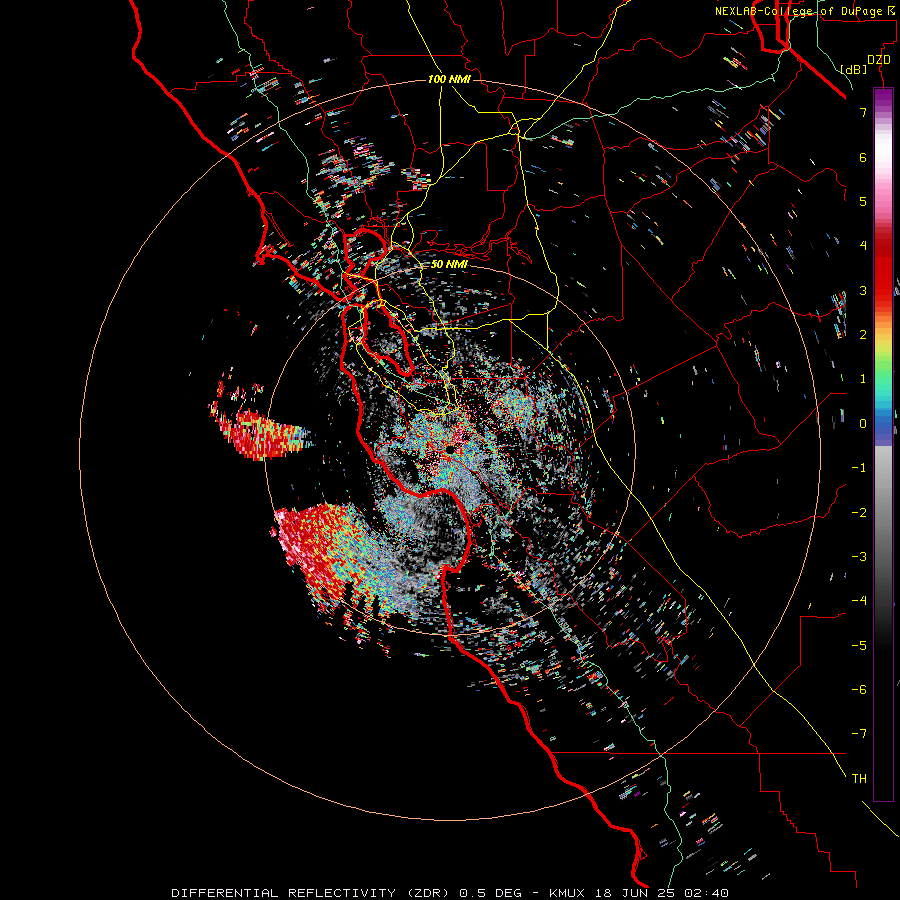Image resolution: width=900 pixels, height=900 pixels.
Task: Click the "2" value on the dB scale
Action: click(x=863, y=335)
